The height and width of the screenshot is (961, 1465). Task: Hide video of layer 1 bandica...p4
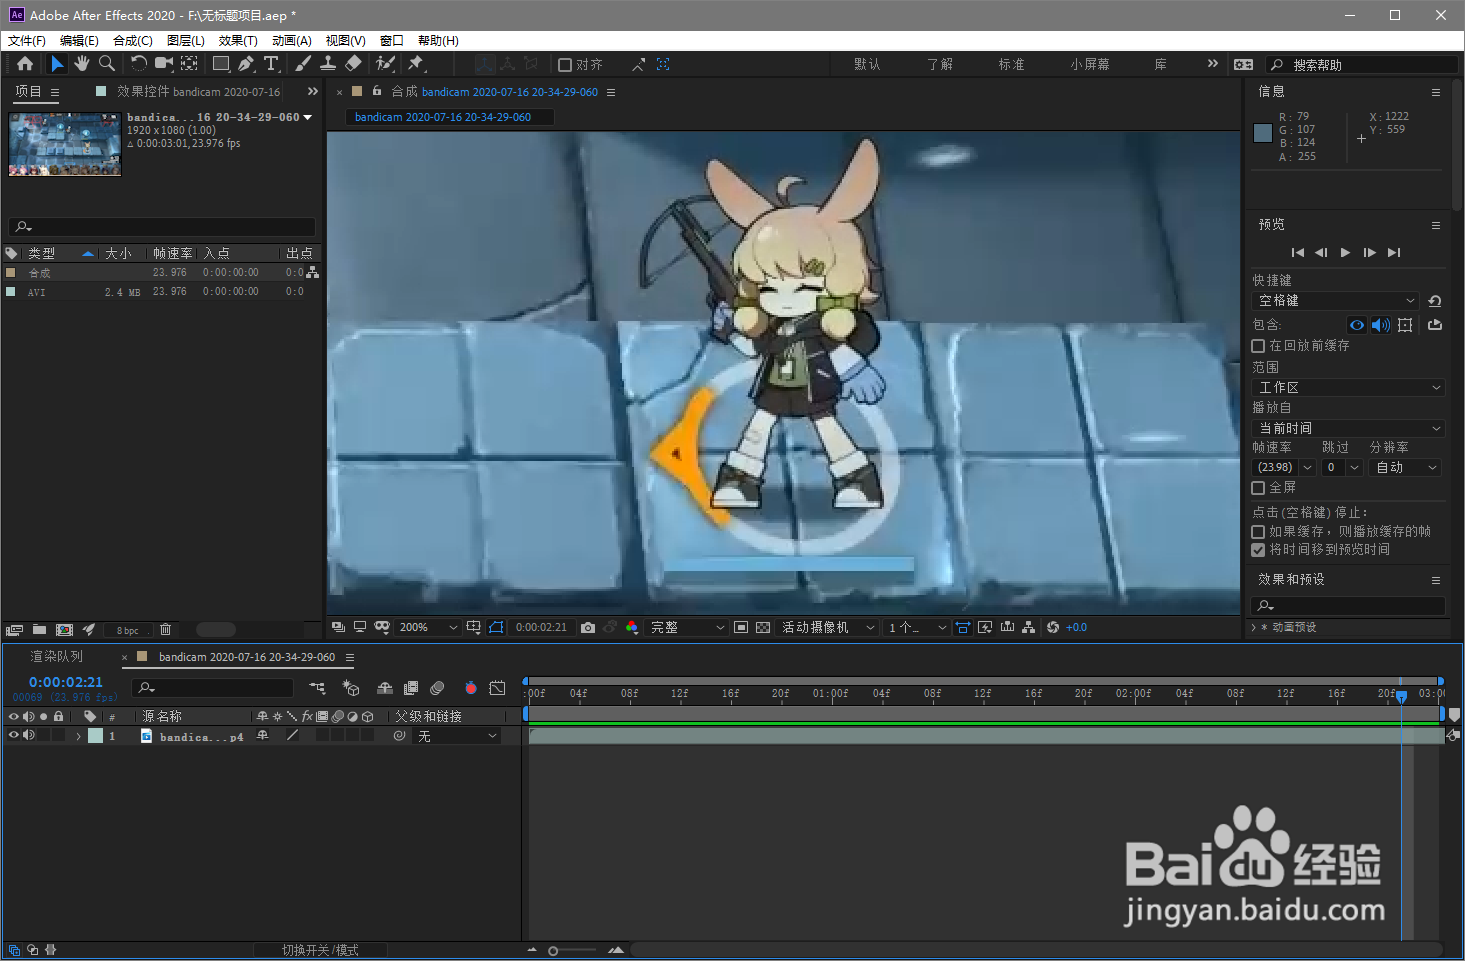(x=14, y=735)
